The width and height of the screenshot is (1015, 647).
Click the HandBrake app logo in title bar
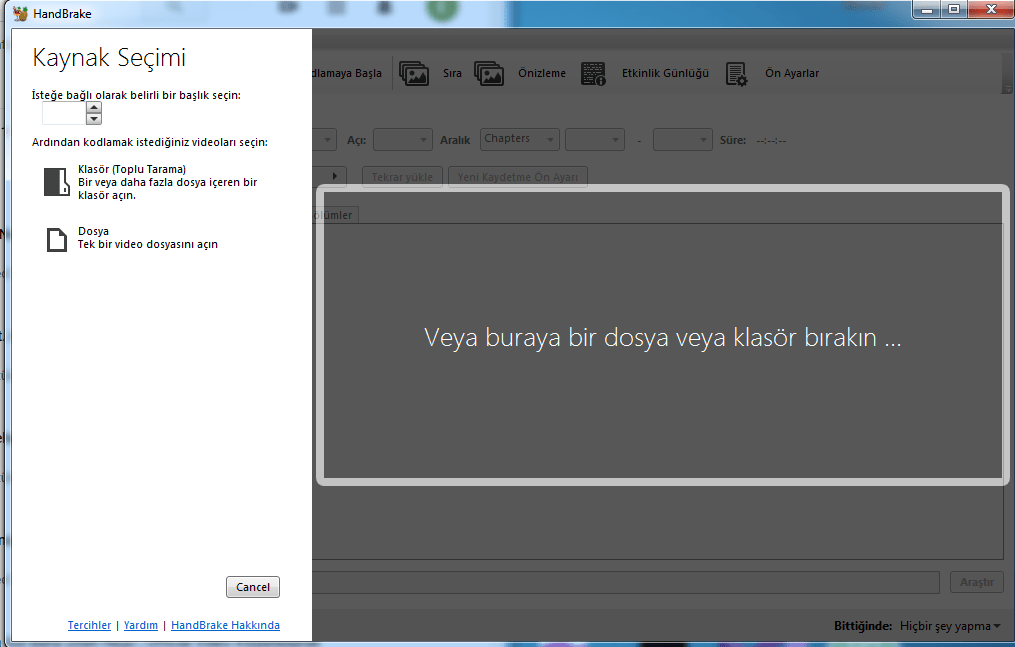click(20, 13)
